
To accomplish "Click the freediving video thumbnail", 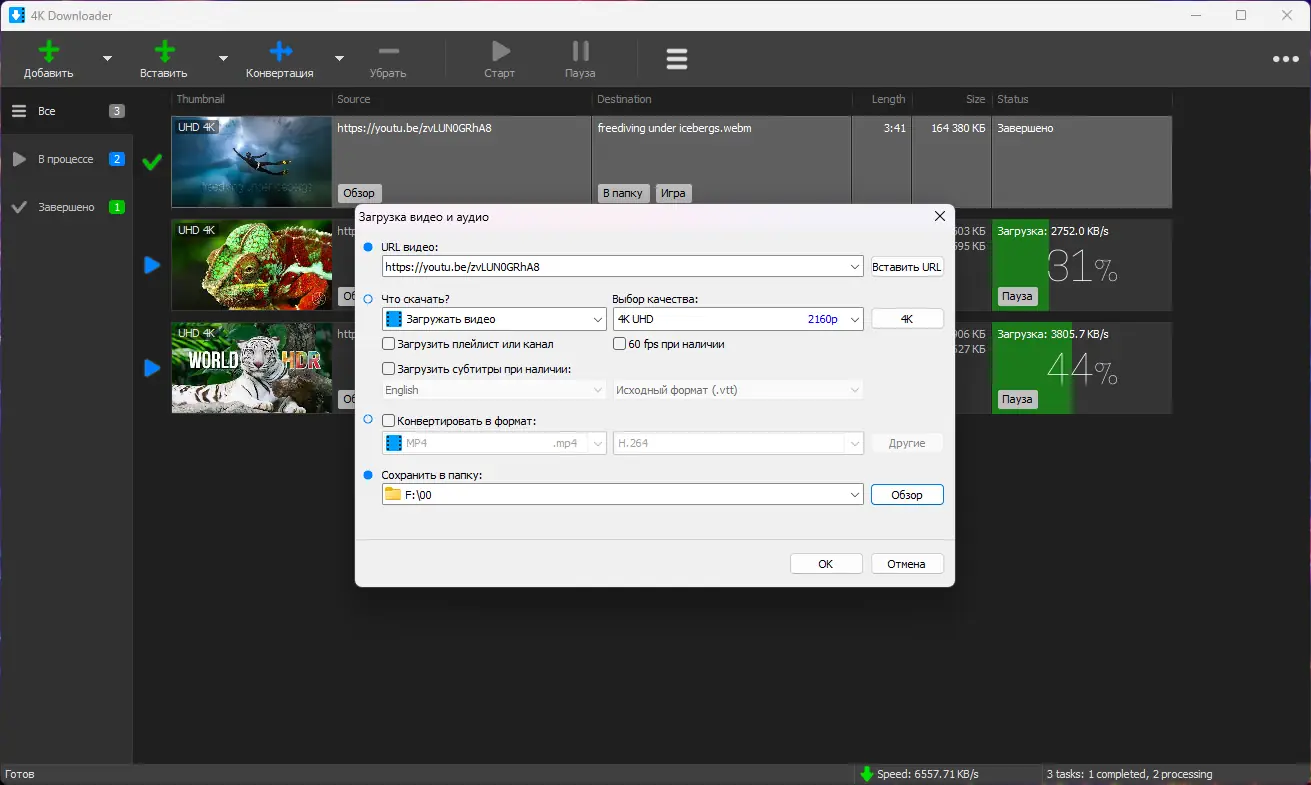I will pos(252,162).
